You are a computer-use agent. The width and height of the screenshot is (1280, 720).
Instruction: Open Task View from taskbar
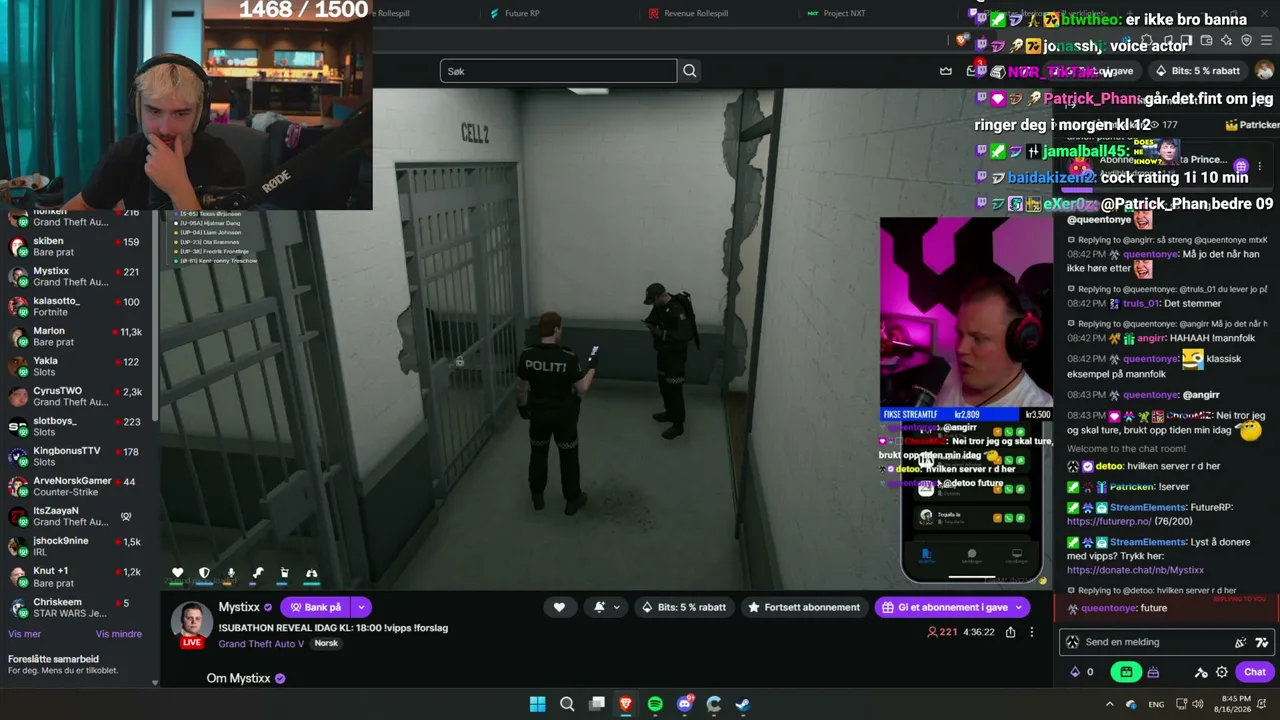(x=597, y=704)
